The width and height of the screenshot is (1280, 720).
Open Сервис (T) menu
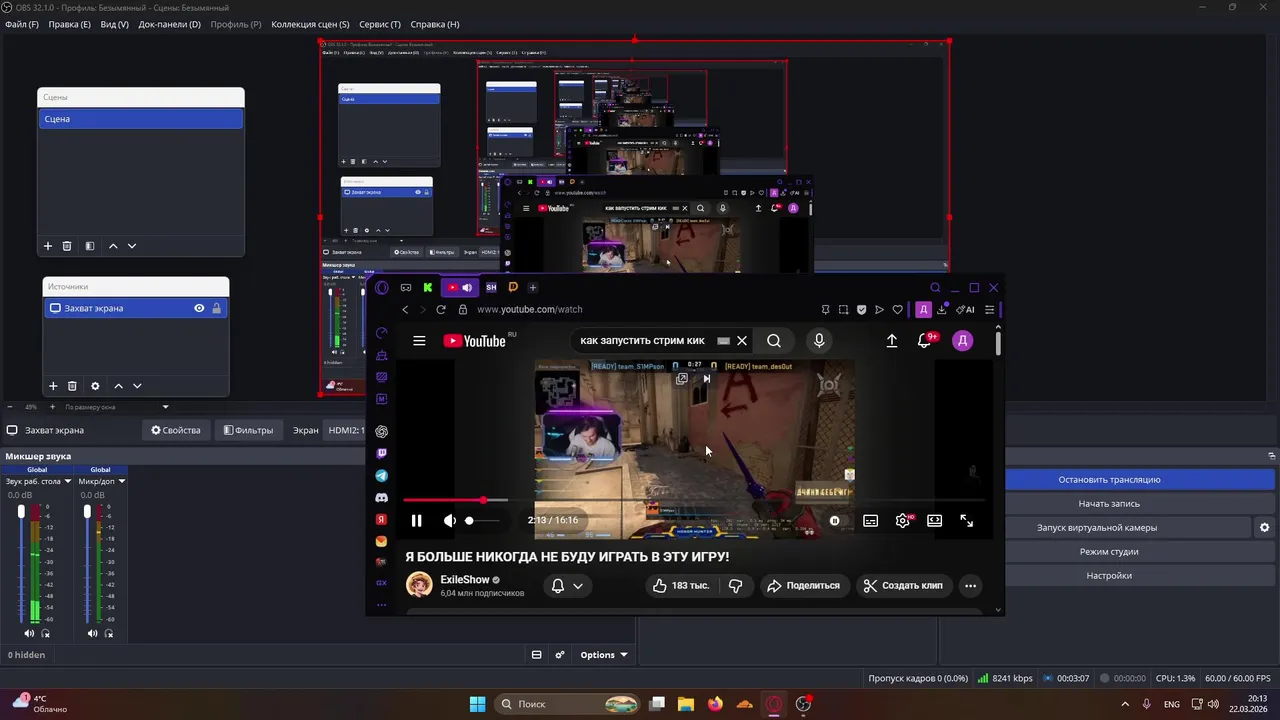(x=380, y=24)
